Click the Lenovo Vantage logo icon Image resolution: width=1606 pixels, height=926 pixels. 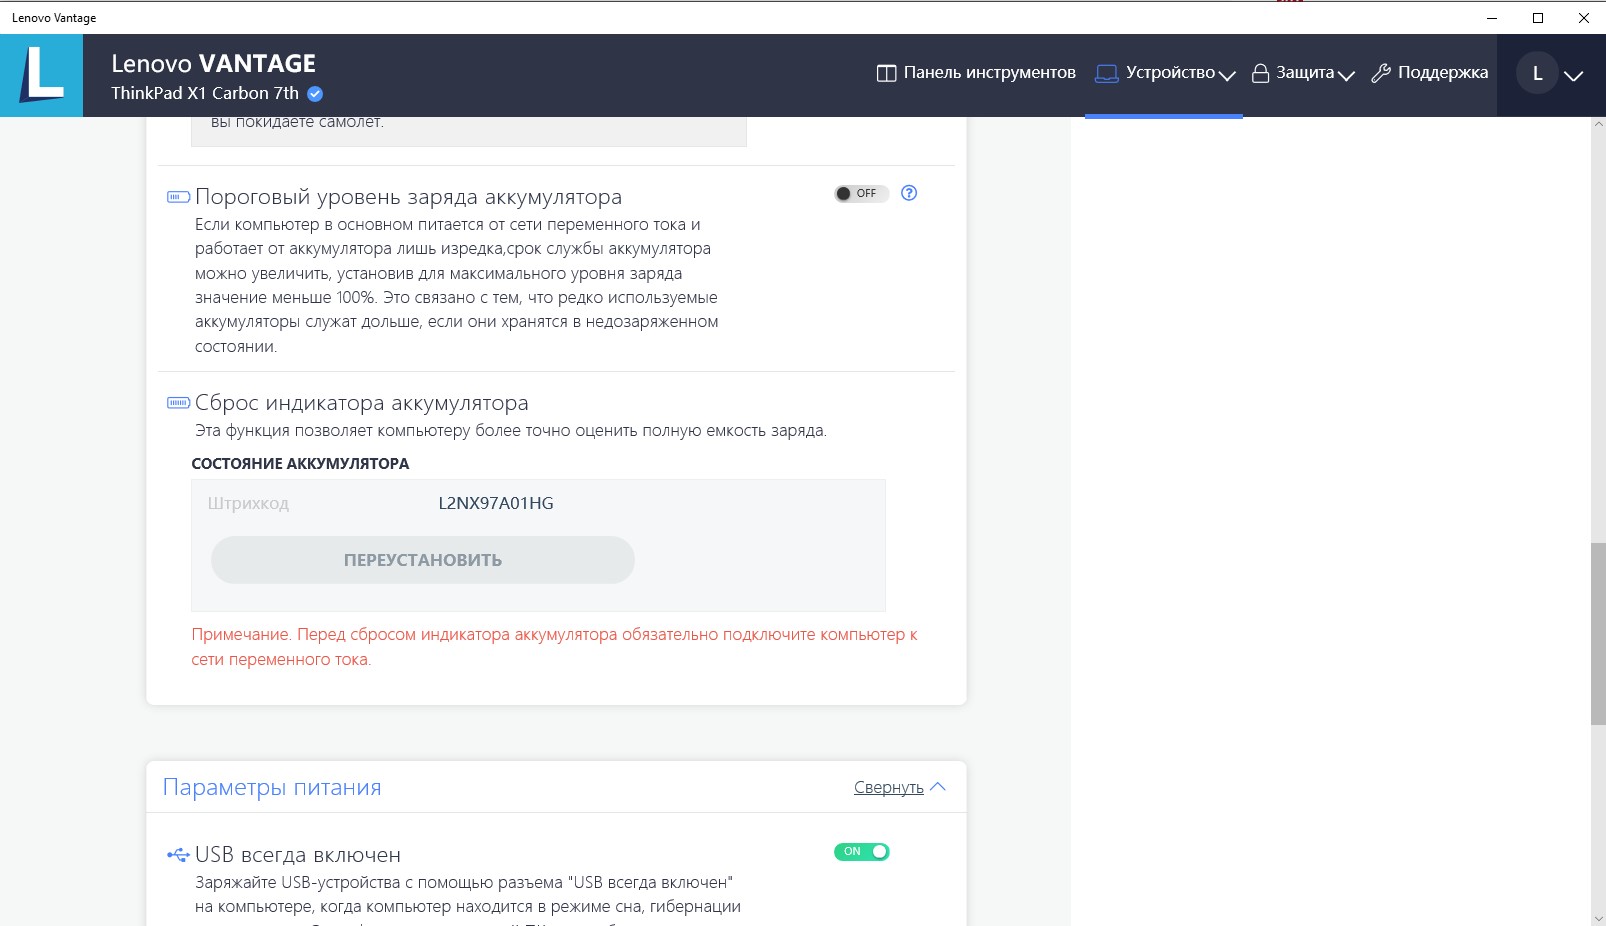click(x=41, y=75)
